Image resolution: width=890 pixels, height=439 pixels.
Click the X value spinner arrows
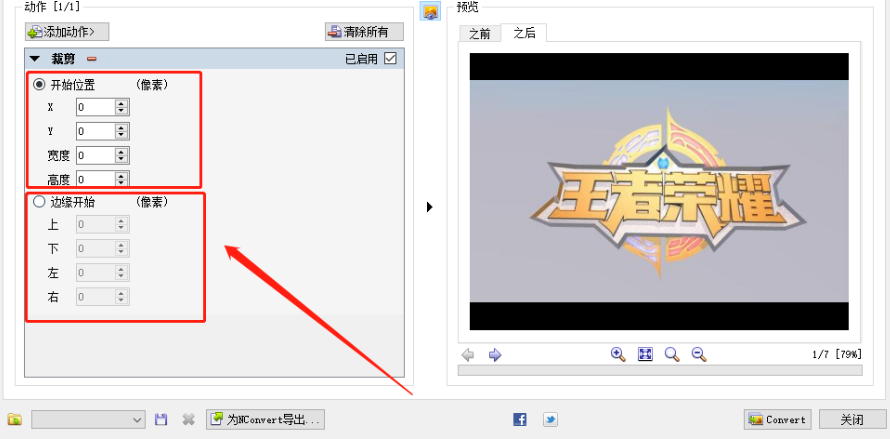(x=121, y=107)
